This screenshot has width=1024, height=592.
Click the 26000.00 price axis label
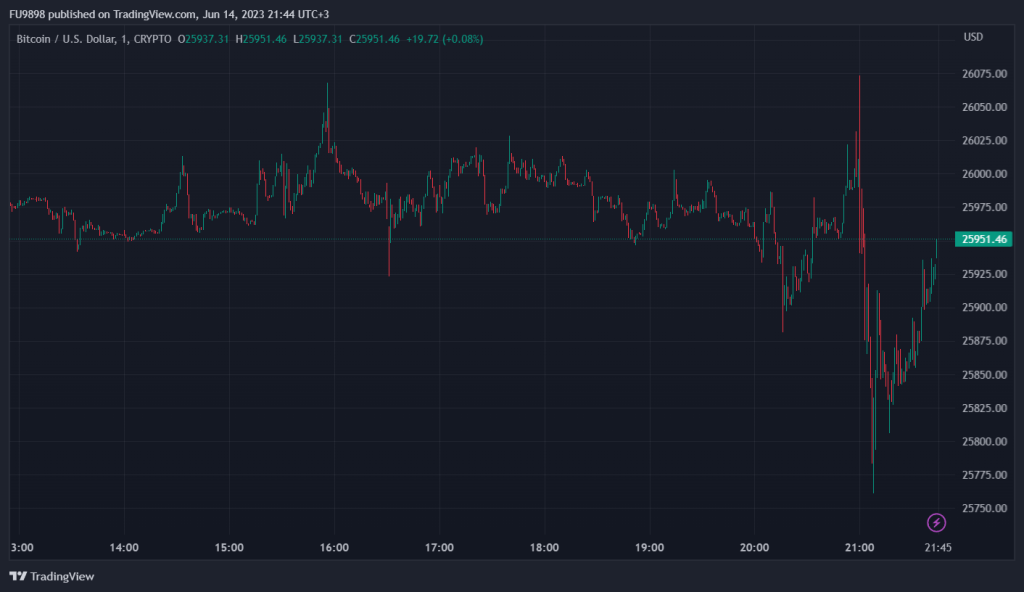(984, 174)
